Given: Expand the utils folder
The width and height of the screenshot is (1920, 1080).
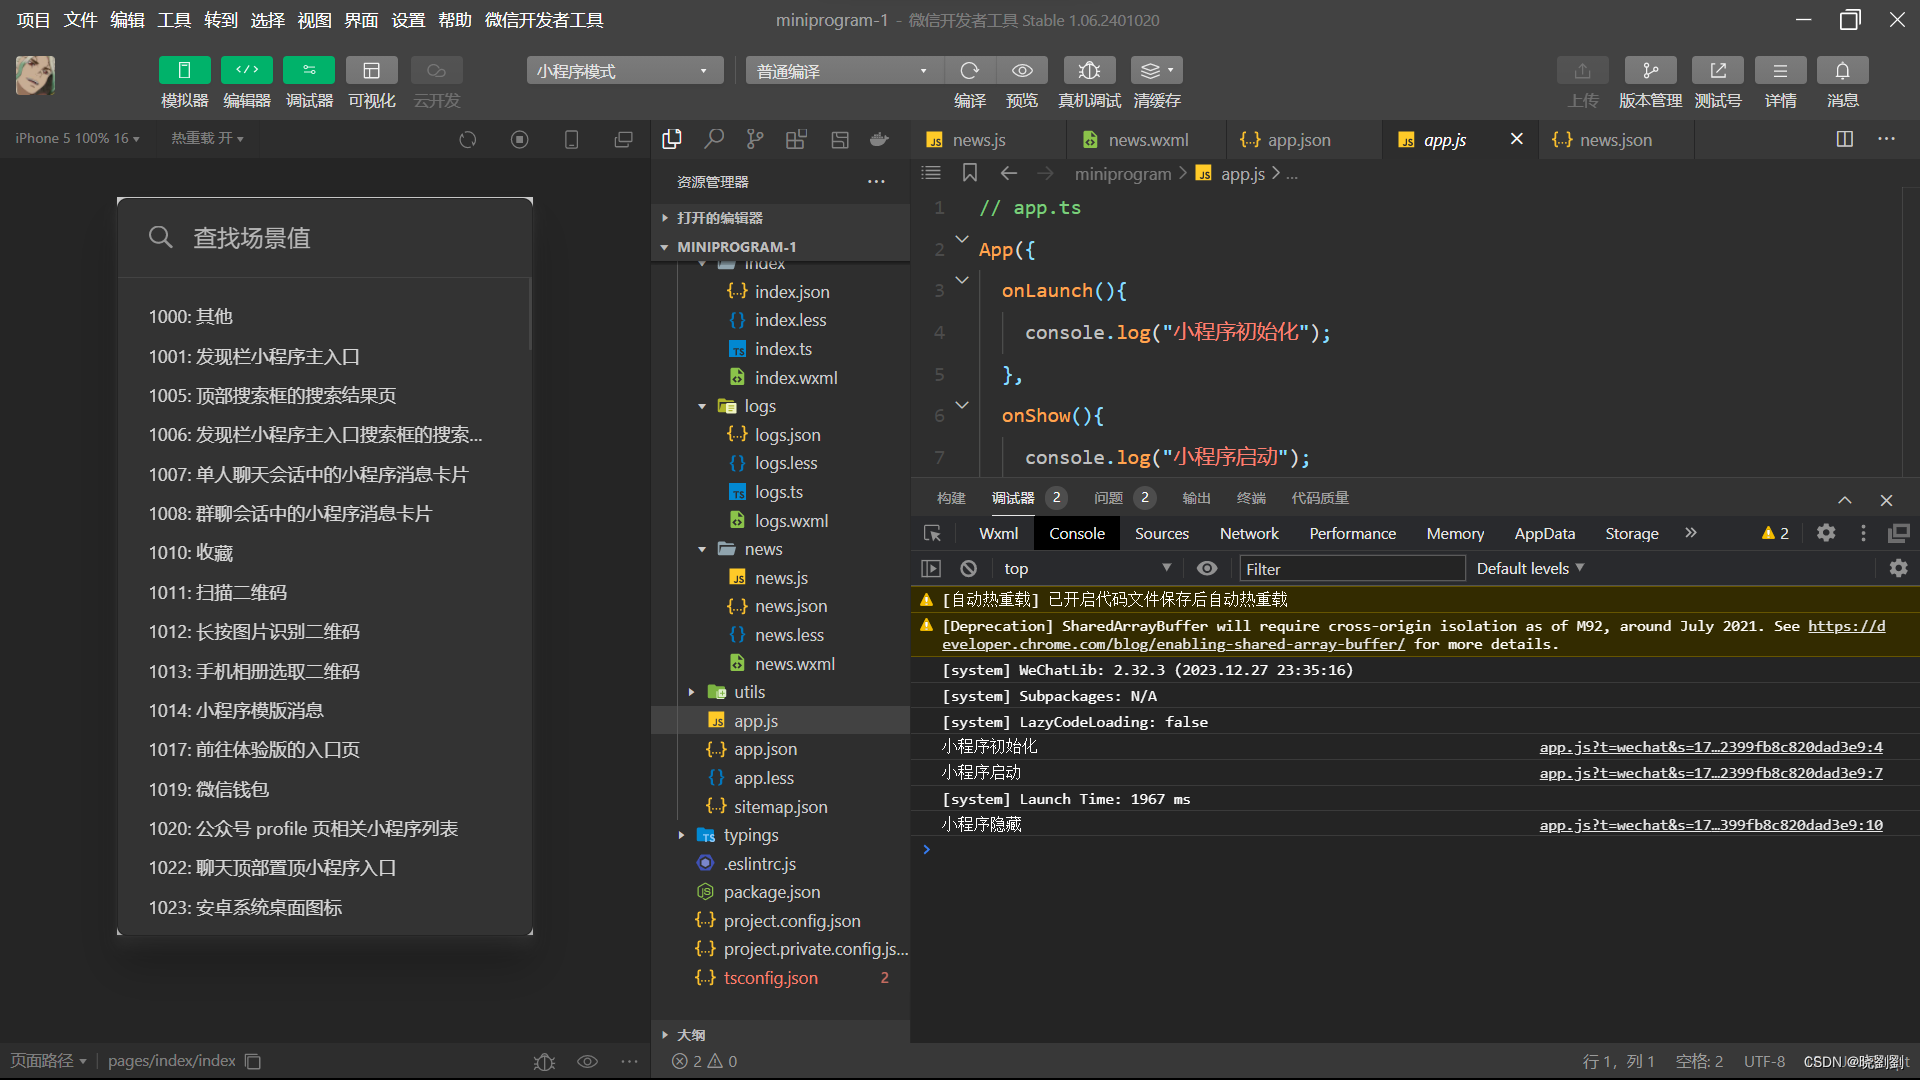Looking at the screenshot, I should (x=748, y=692).
